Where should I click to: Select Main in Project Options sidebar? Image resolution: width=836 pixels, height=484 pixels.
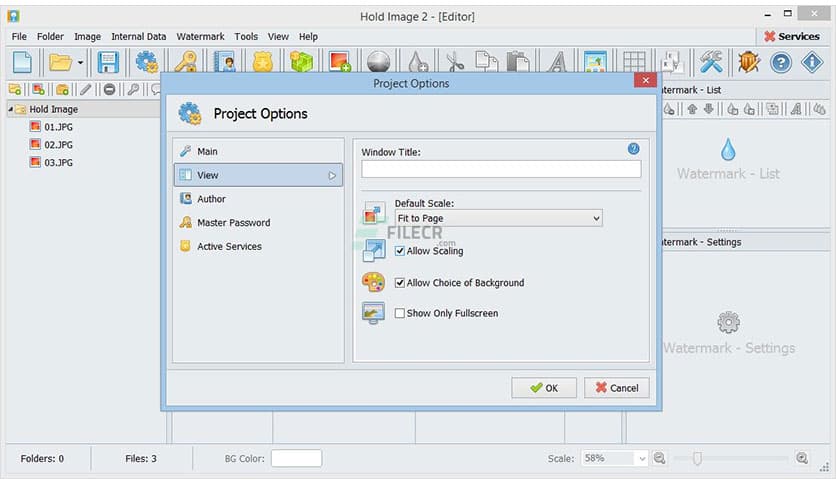258,151
